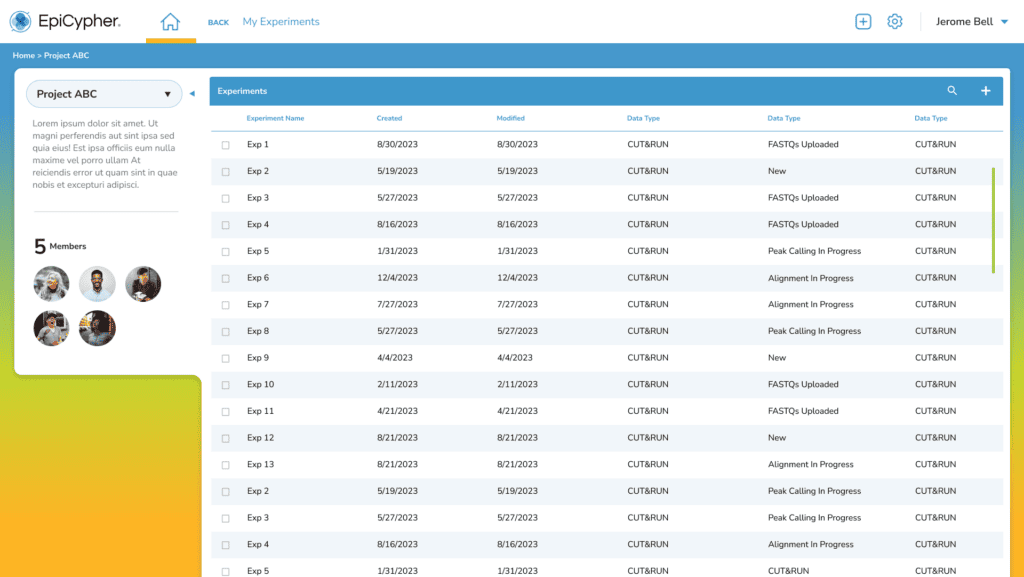Viewport: 1024px width, 577px height.
Task: Add an experiment with the white plus icon
Action: click(985, 91)
